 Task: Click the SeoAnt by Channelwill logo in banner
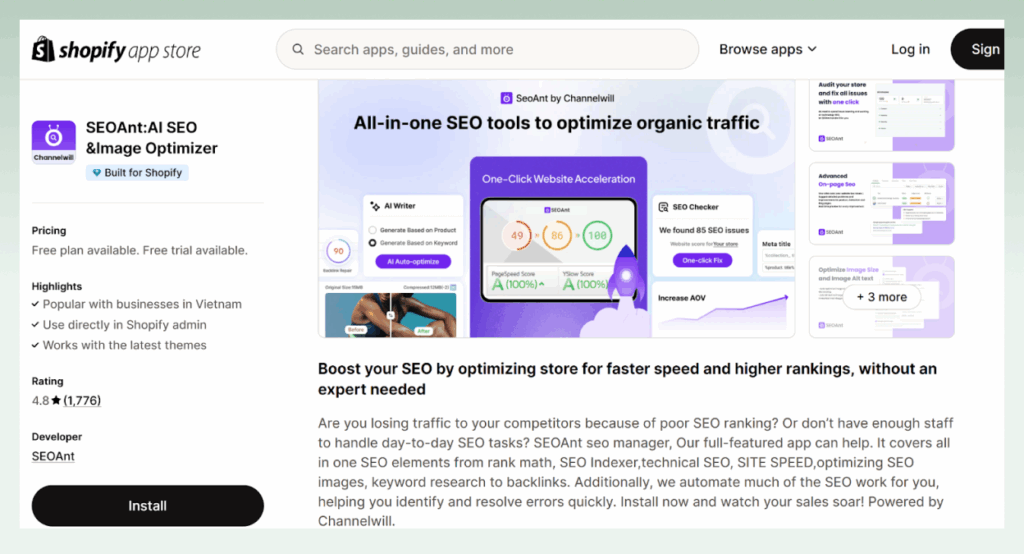[506, 98]
